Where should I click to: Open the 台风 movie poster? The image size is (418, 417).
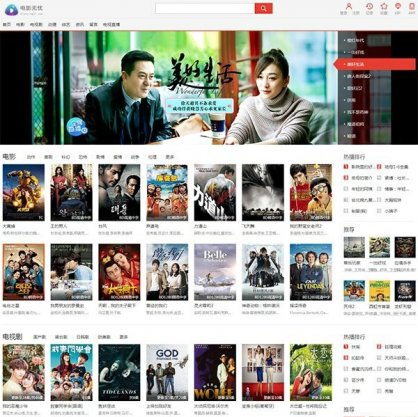[x=119, y=192]
